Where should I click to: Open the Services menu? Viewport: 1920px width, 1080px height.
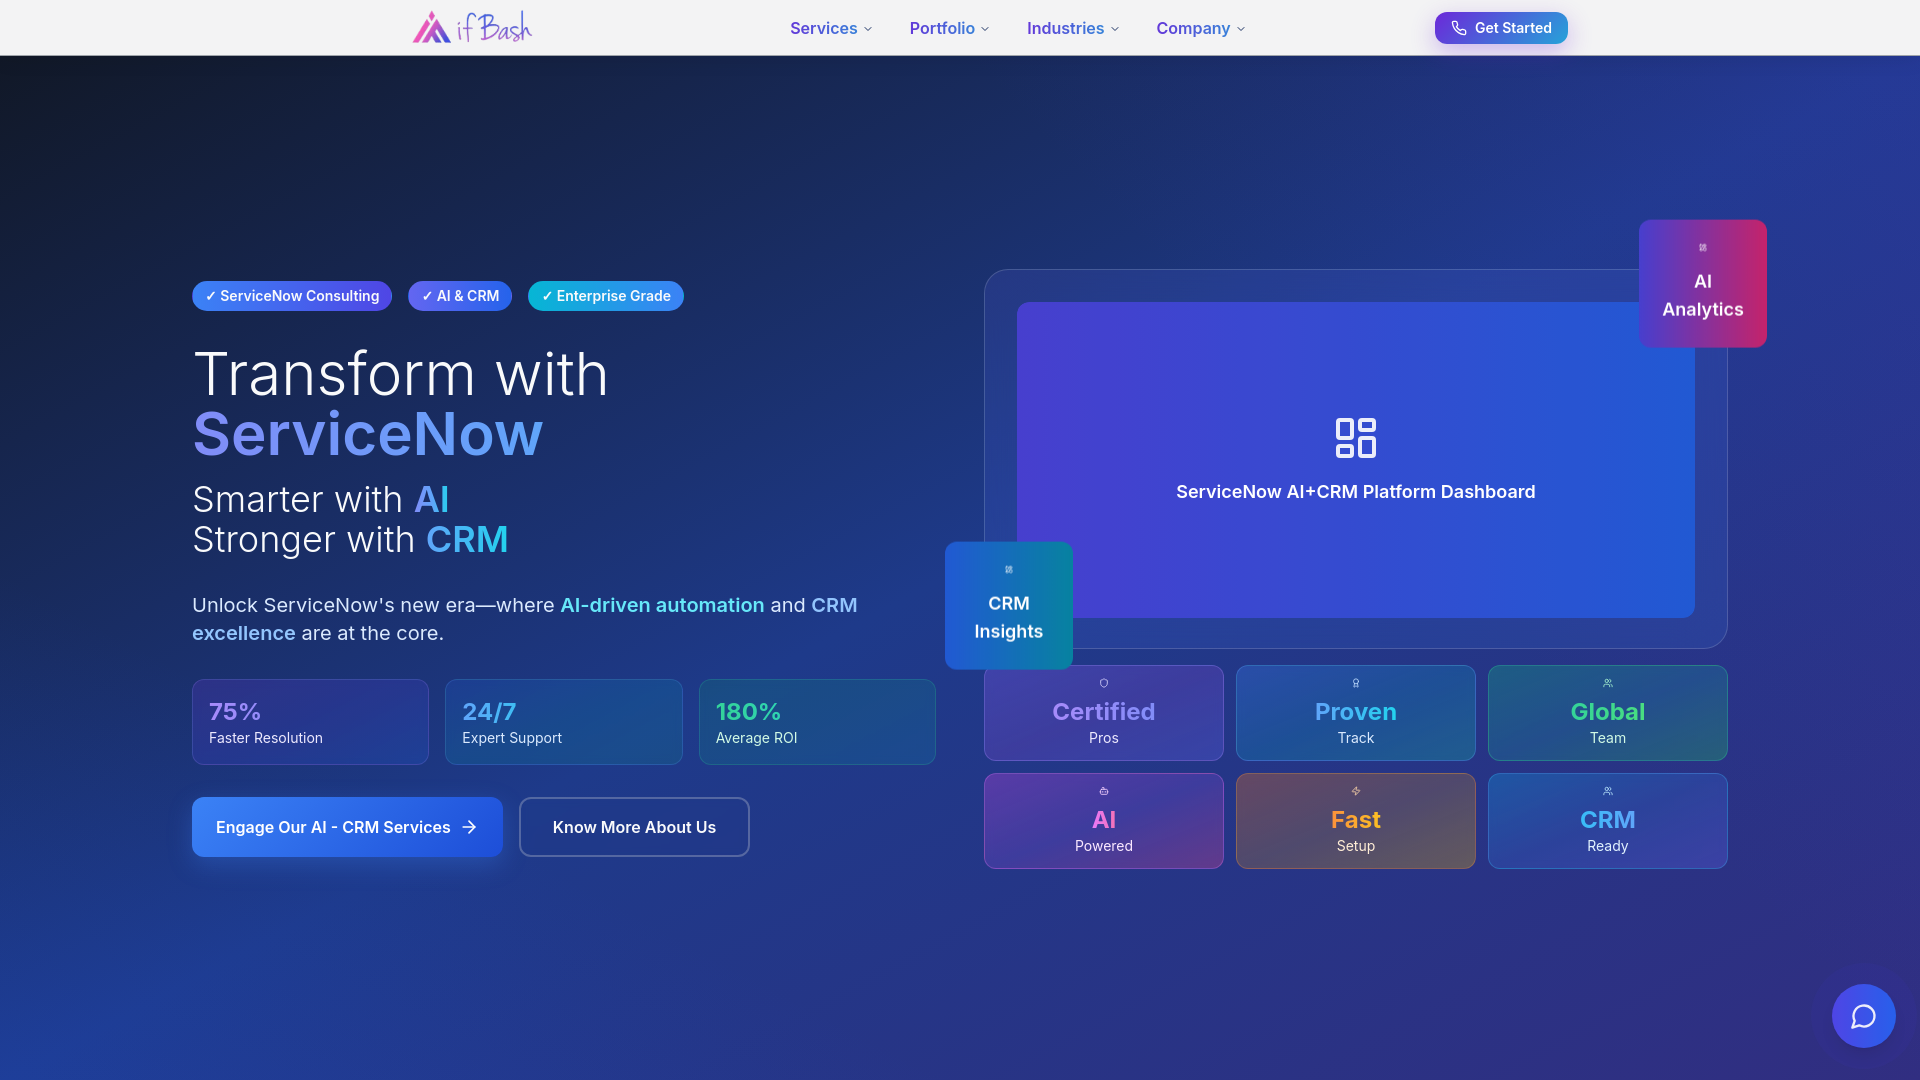(x=831, y=28)
